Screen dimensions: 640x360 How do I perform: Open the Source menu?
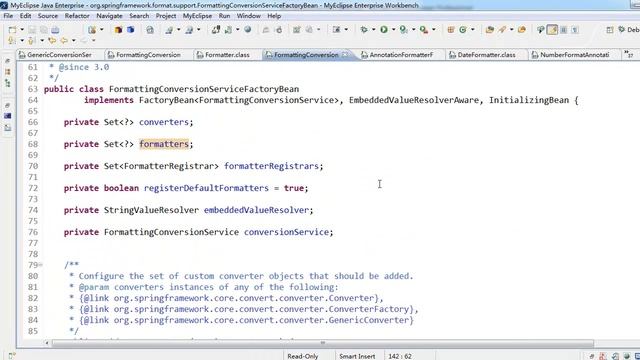(48, 16)
